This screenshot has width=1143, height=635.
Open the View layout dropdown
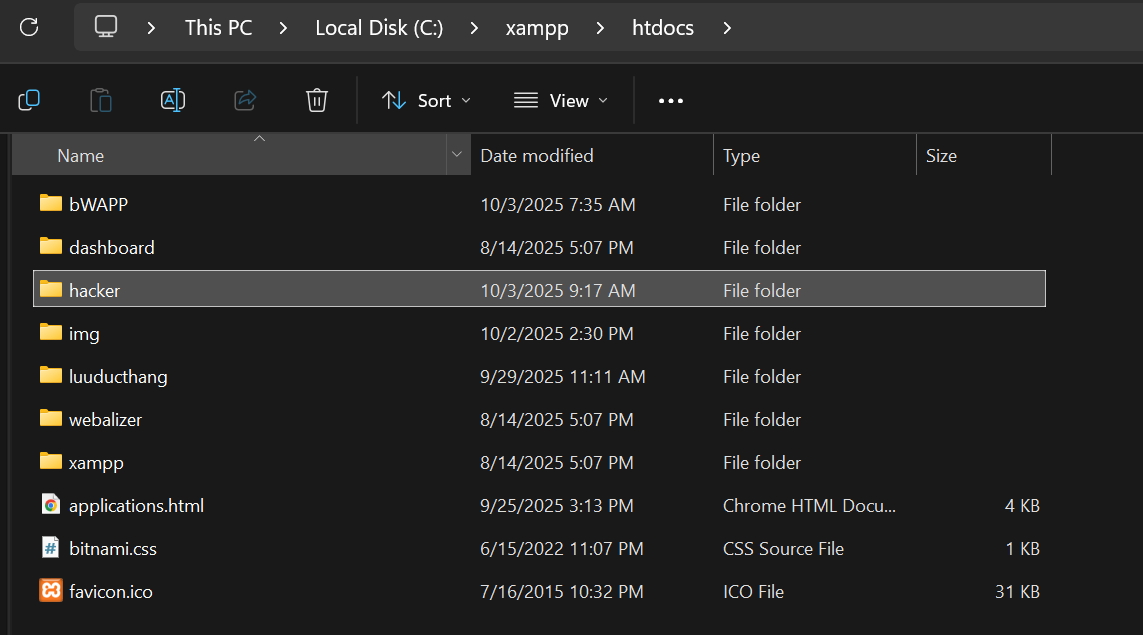point(560,100)
